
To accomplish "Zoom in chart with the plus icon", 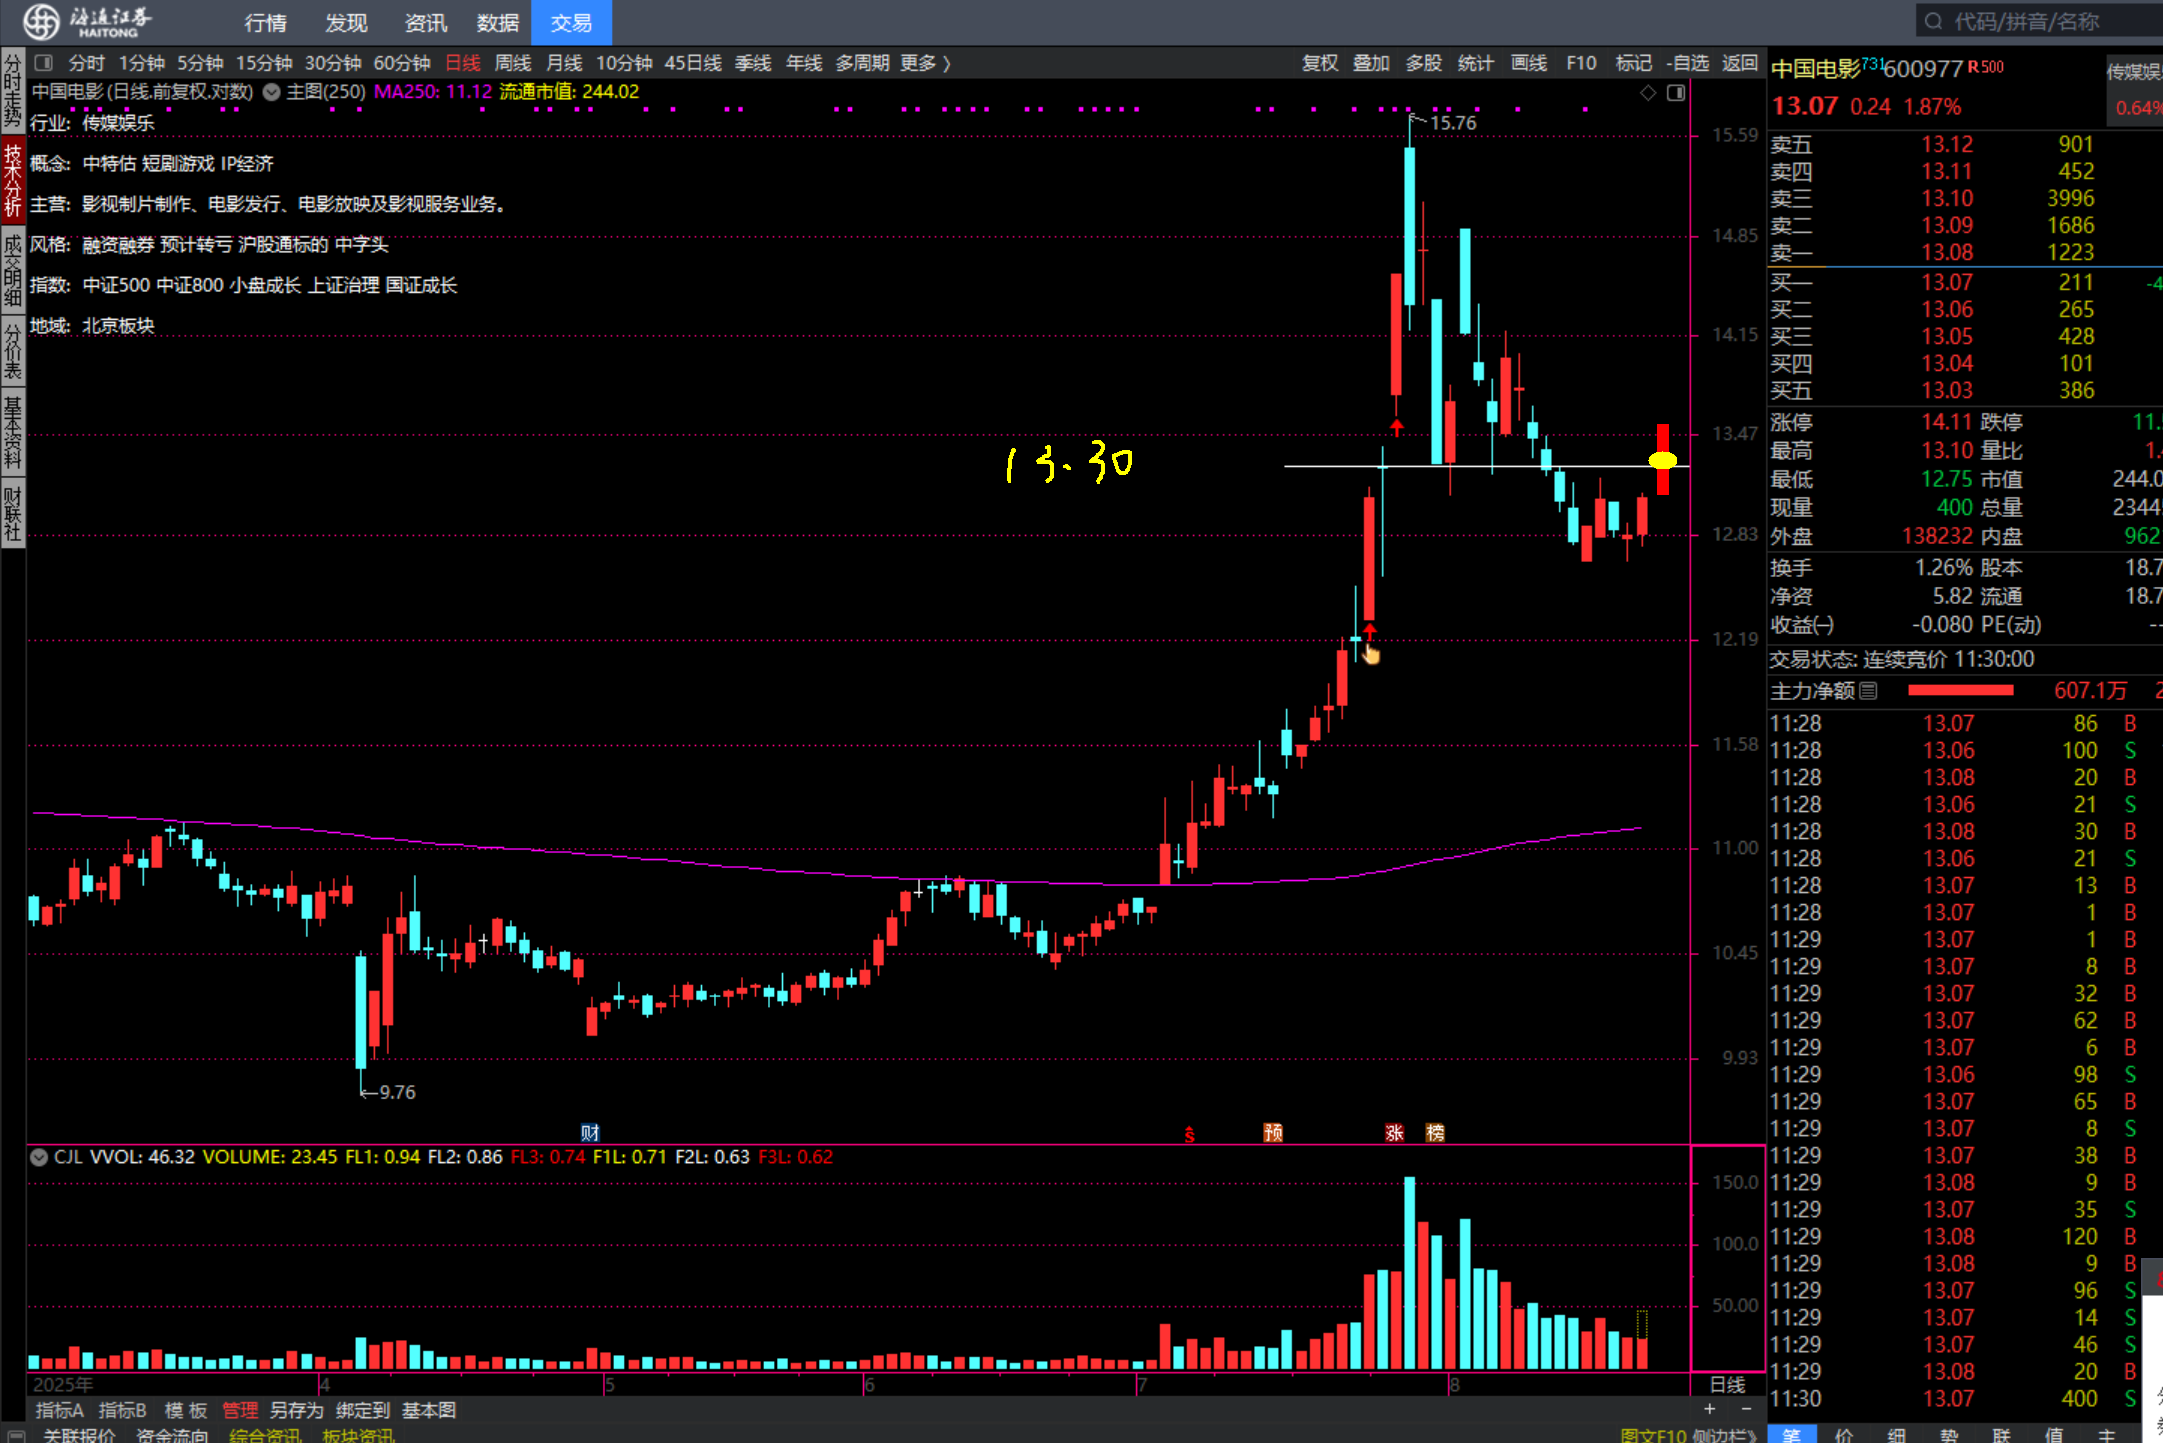I will (x=1710, y=1410).
